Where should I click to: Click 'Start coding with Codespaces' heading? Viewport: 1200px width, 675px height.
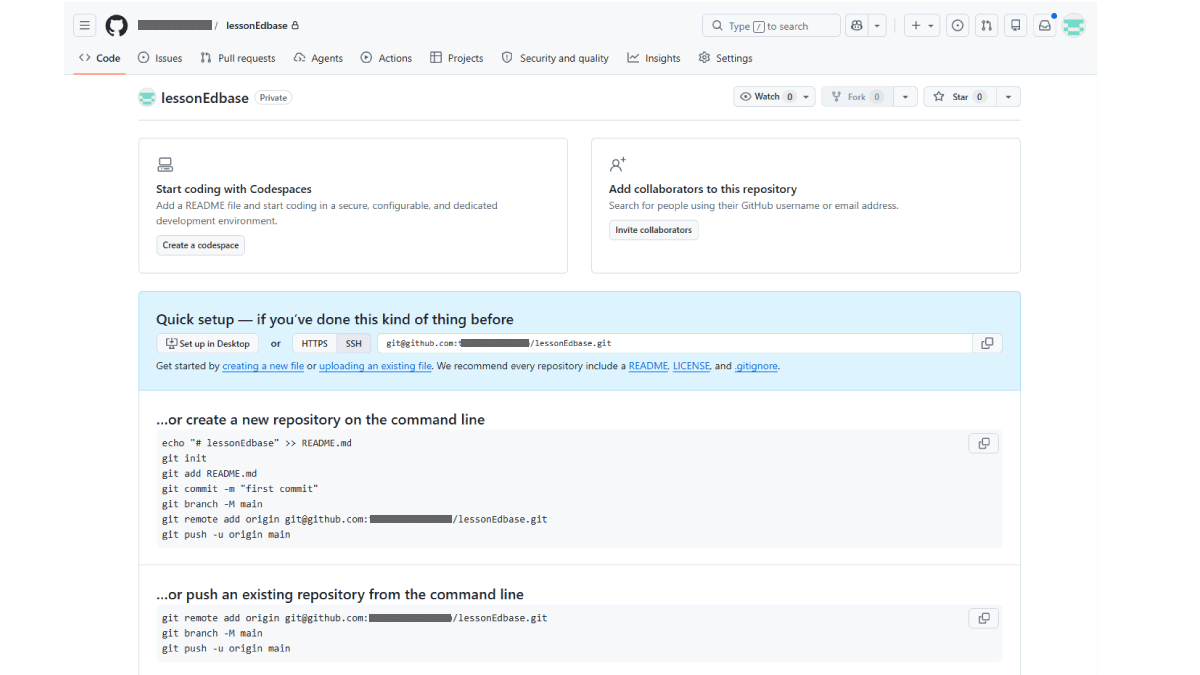(x=234, y=189)
